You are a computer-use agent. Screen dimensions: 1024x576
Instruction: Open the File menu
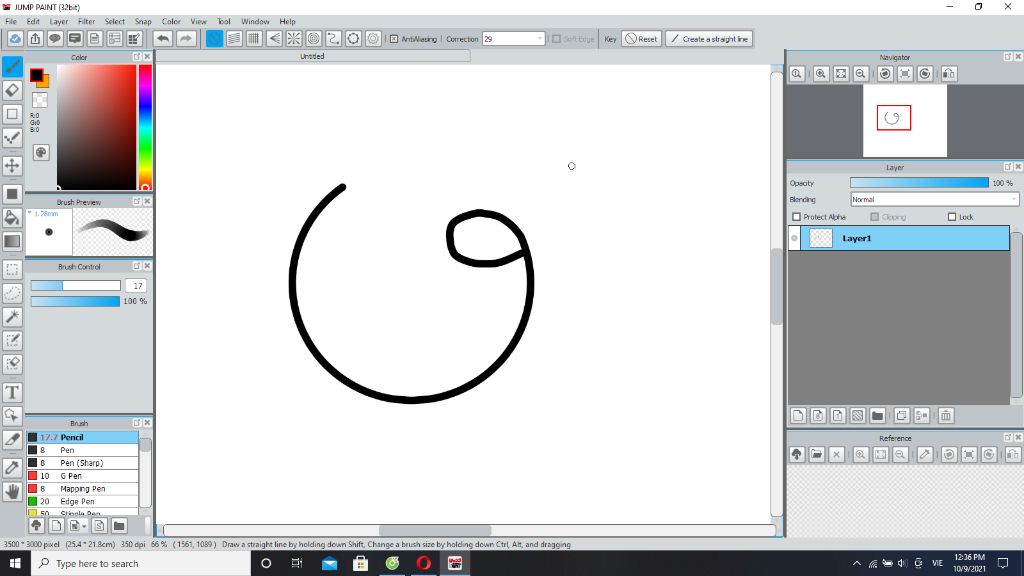(x=11, y=22)
